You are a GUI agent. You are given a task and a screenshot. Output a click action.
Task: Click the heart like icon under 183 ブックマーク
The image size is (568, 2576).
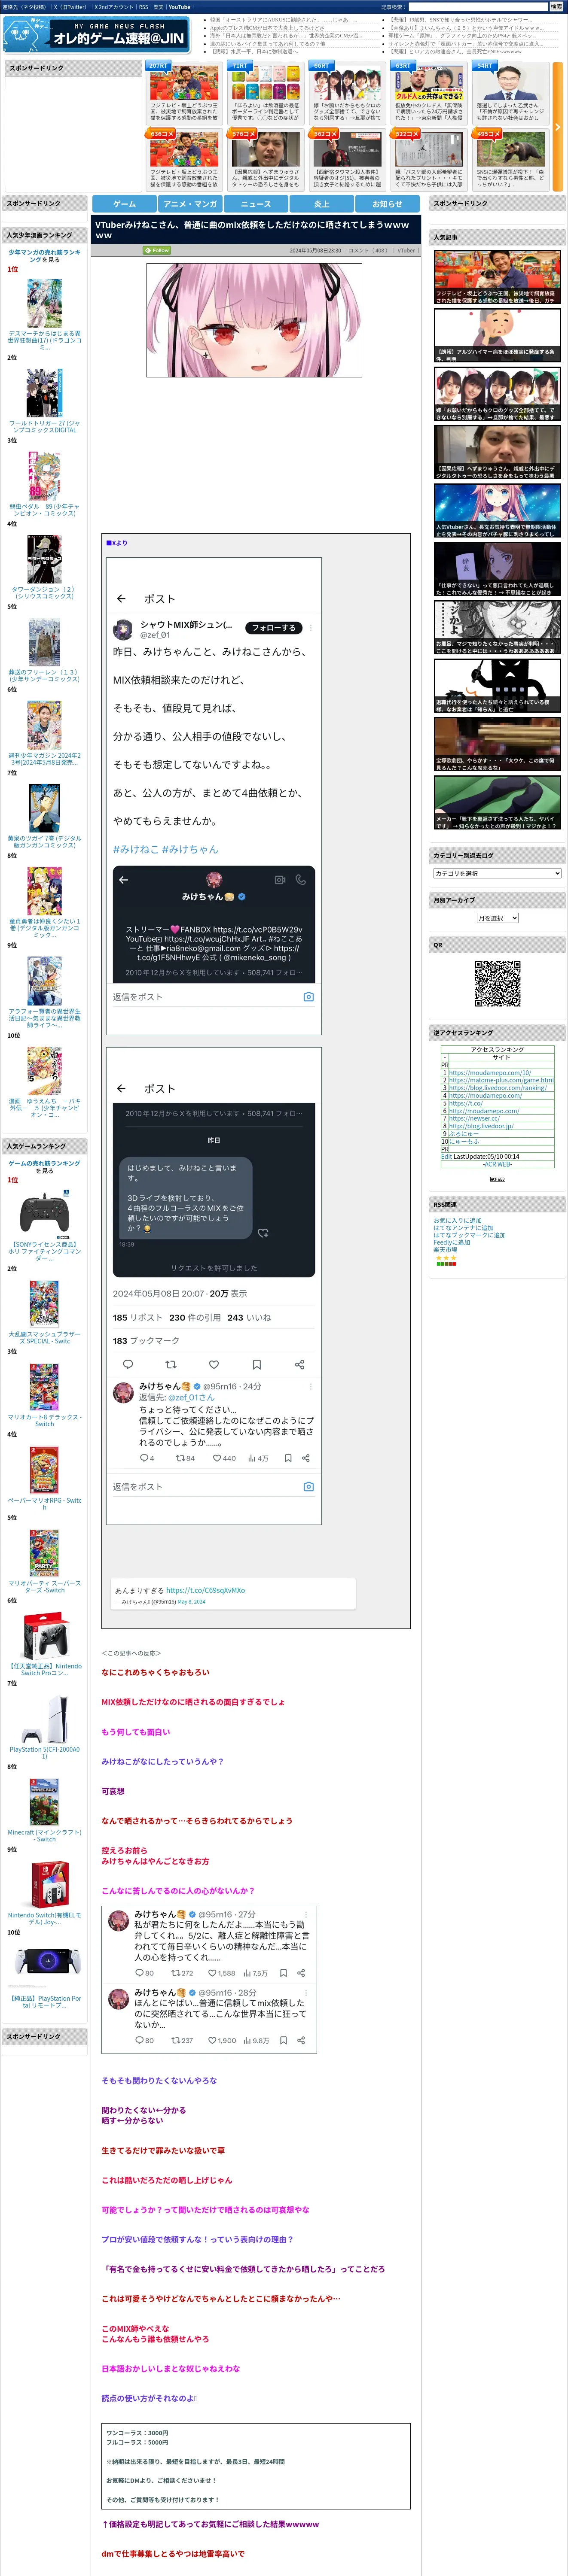point(213,1364)
